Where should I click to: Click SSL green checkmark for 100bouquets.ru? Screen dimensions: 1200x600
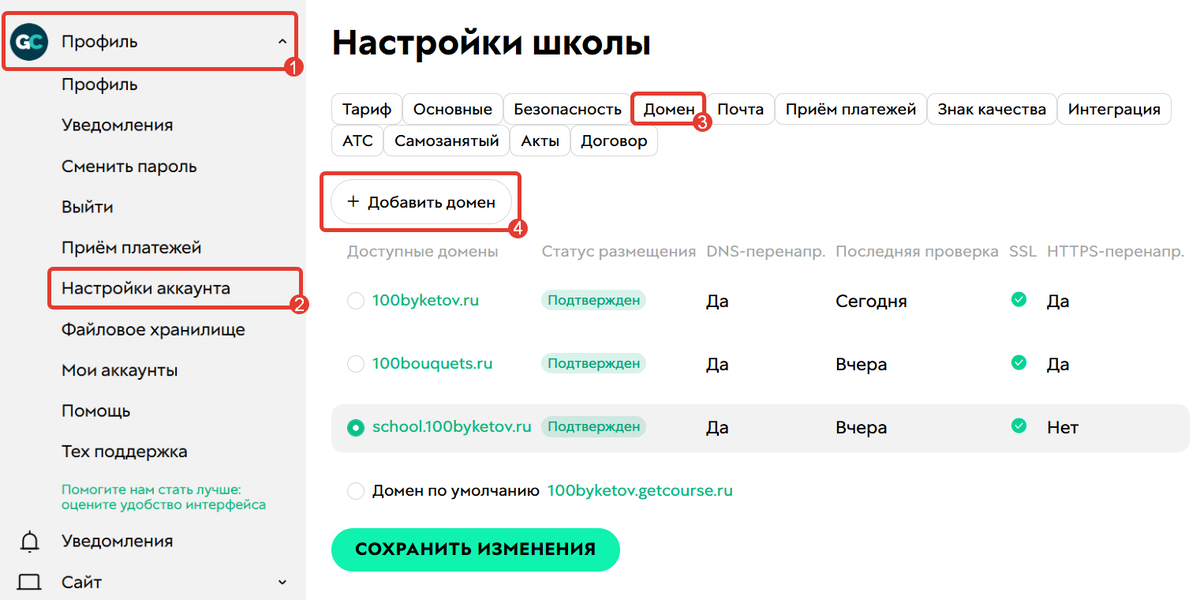(x=1019, y=363)
